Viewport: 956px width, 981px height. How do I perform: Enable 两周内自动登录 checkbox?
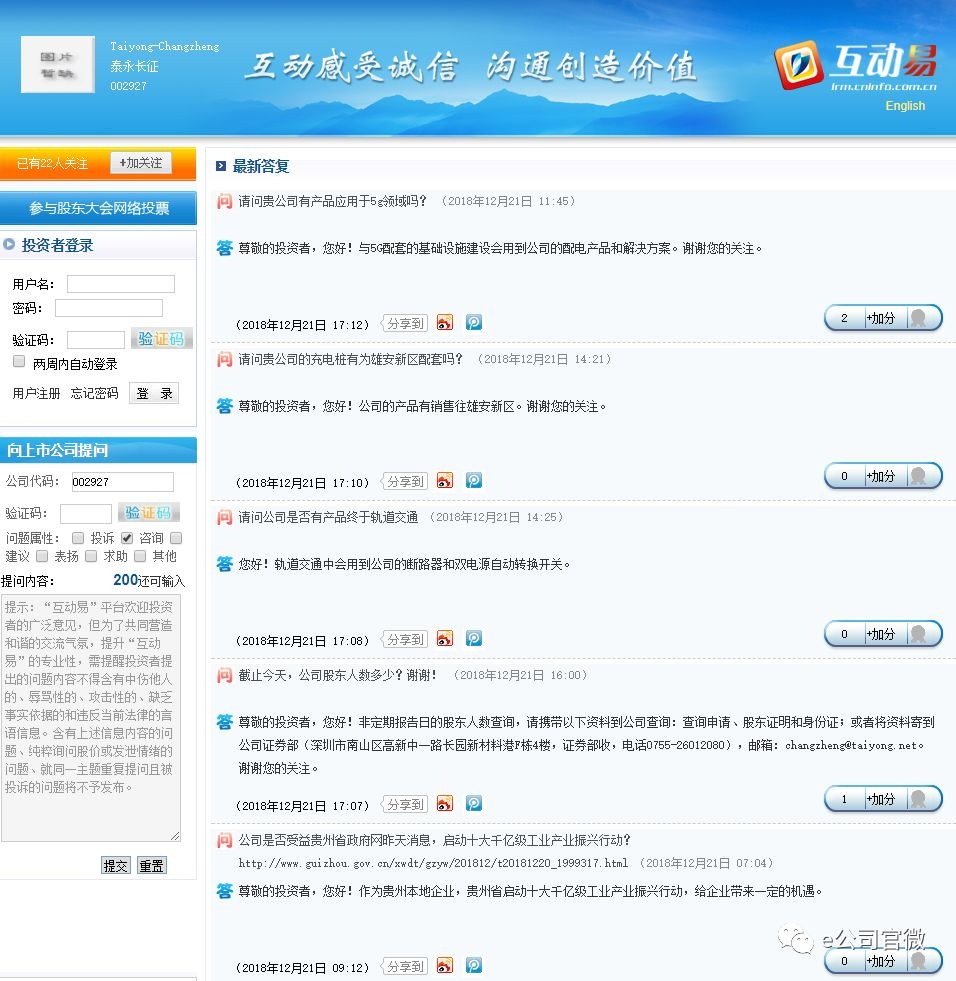click(x=19, y=362)
